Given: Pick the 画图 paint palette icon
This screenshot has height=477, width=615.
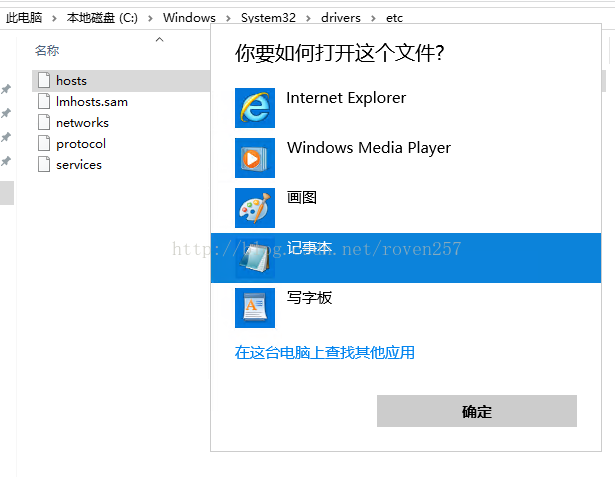Looking at the screenshot, I should [x=255, y=208].
